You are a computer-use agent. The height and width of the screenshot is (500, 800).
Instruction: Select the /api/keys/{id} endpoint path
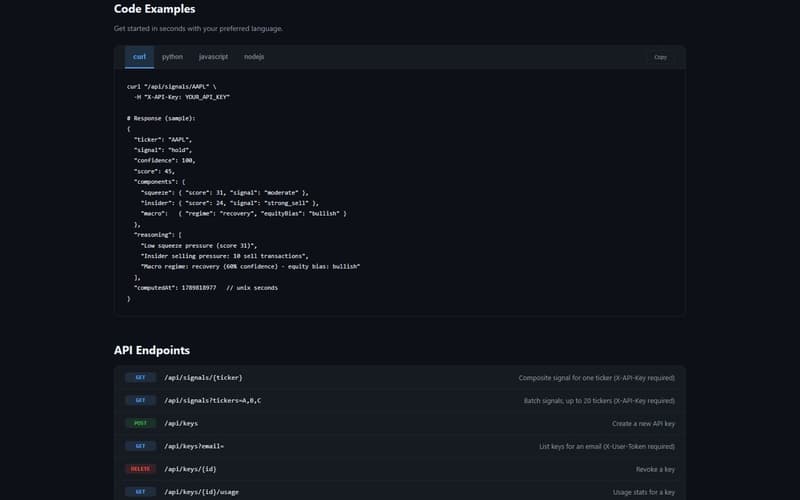click(190, 469)
